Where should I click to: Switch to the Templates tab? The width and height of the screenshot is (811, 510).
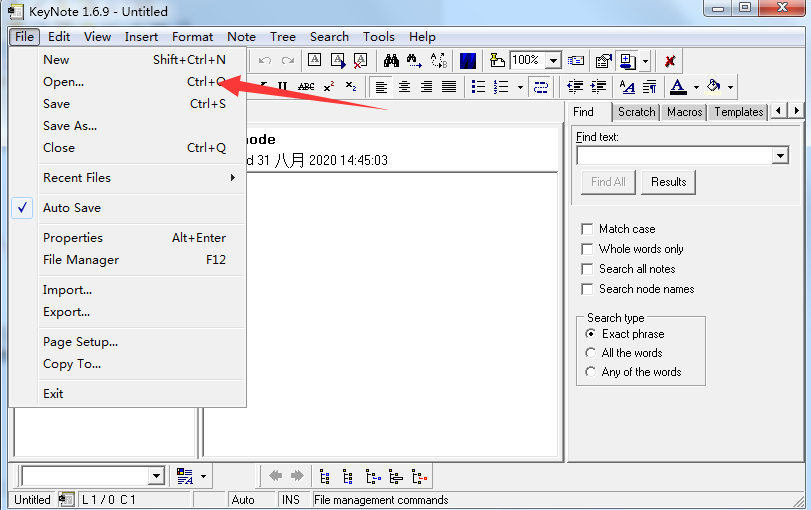(x=739, y=112)
